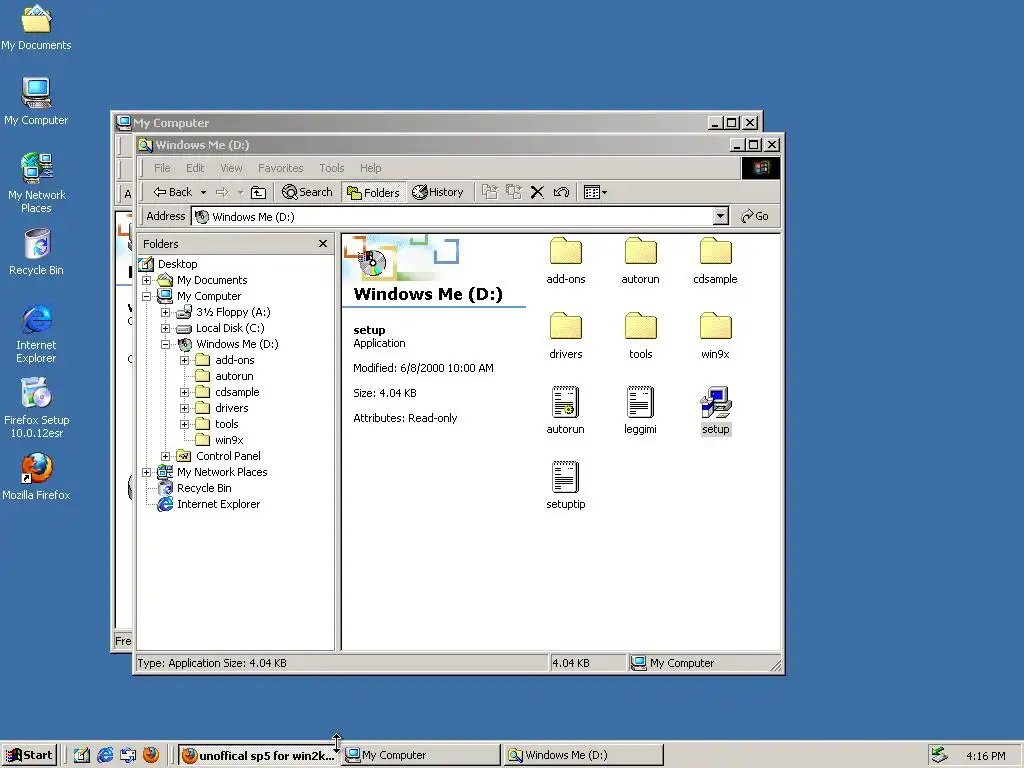The image size is (1024, 768).
Task: Close the Folders pane
Action: click(x=323, y=244)
